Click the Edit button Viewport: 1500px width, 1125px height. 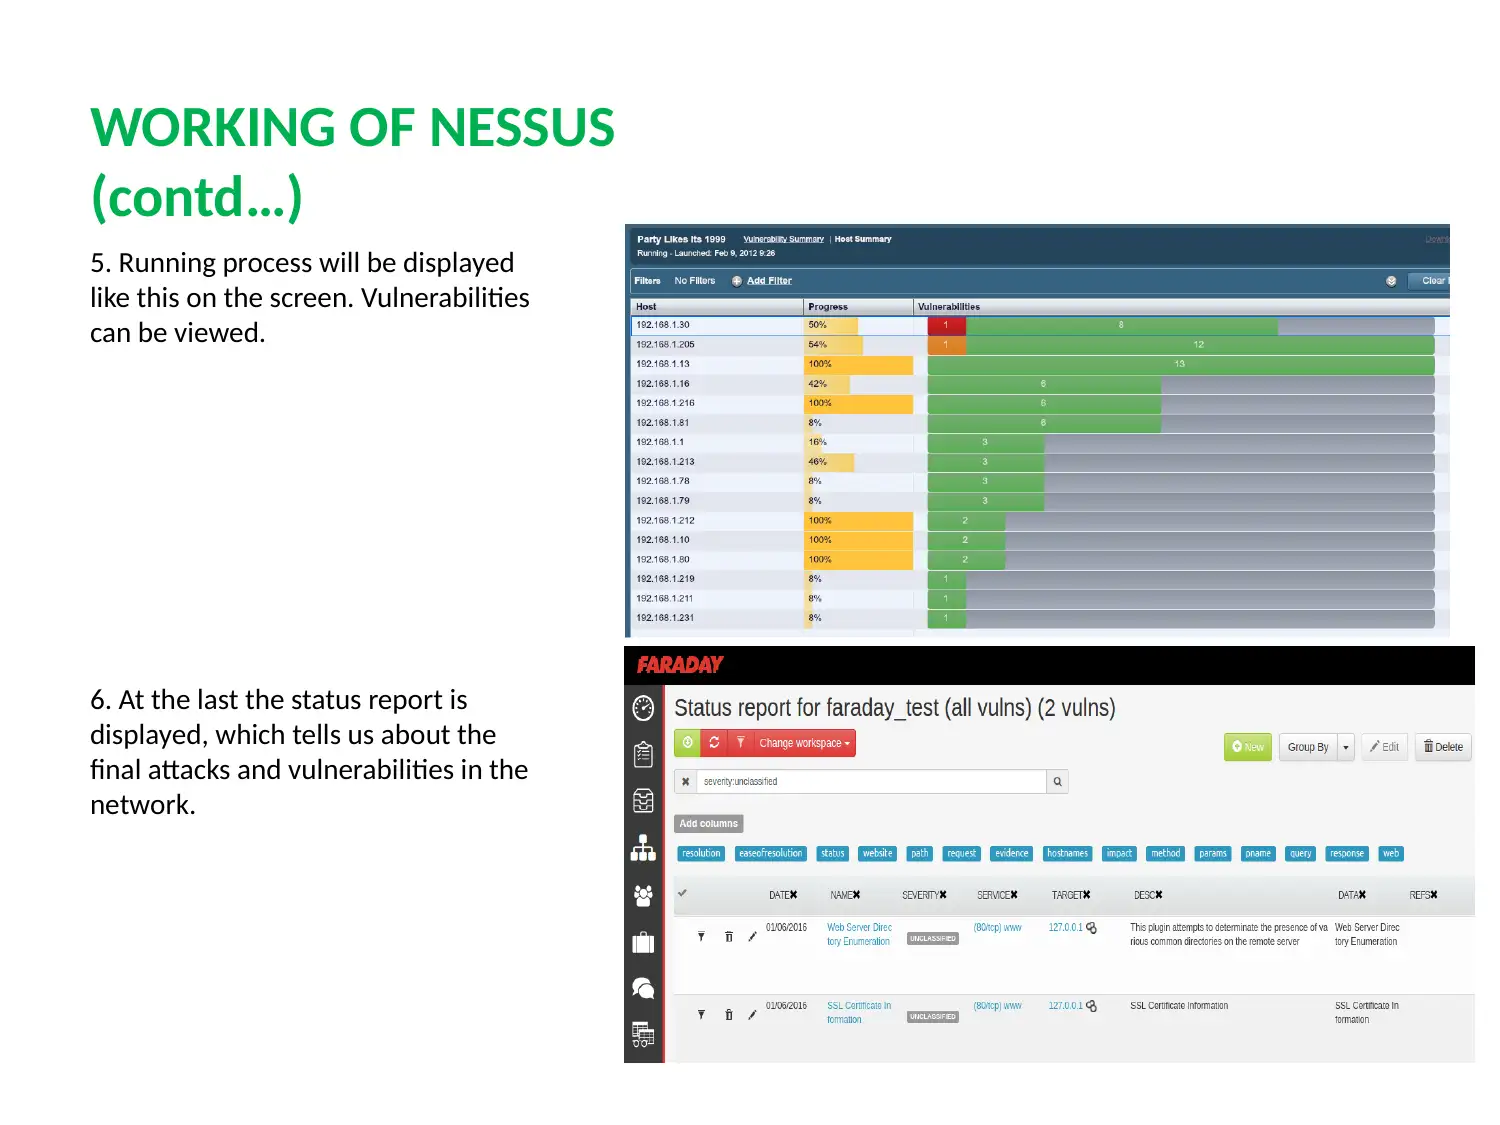tap(1384, 747)
